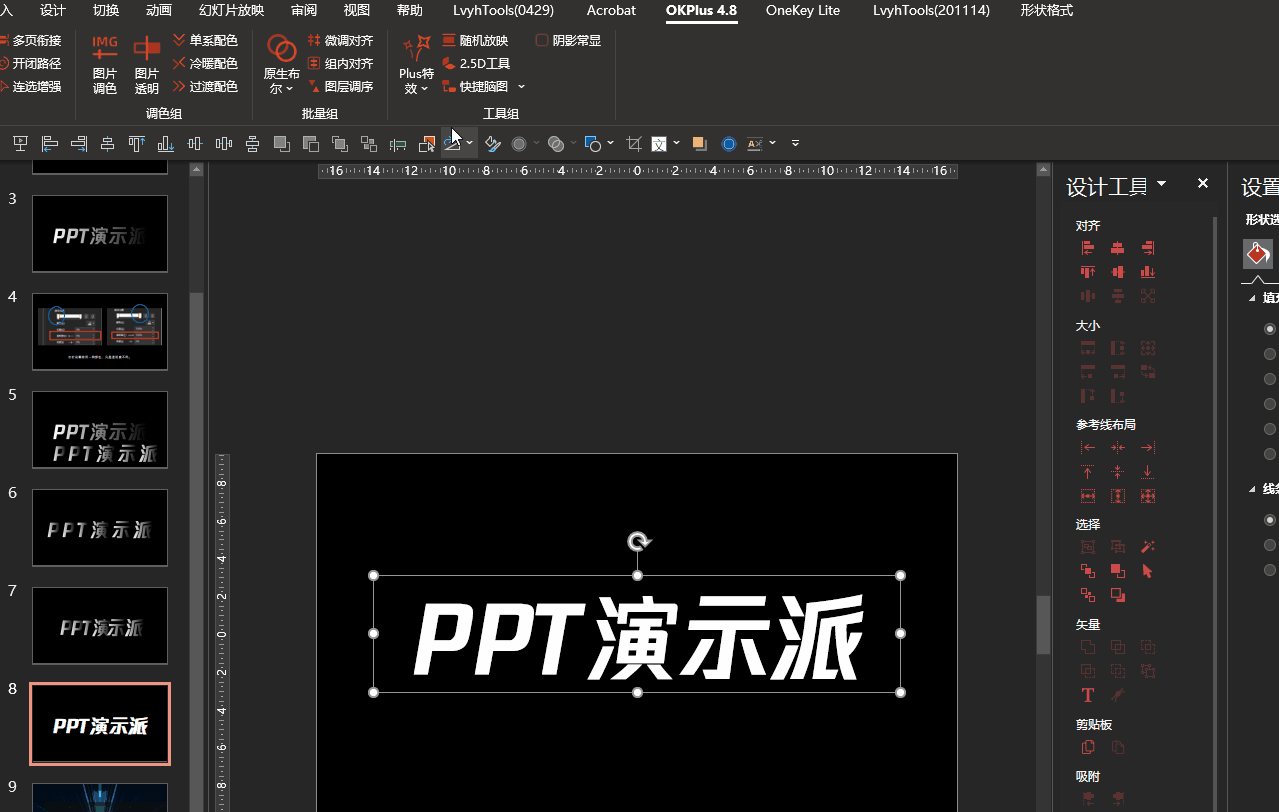Click the 图片透明 image transparency tool
Image resolution: width=1279 pixels, height=812 pixels.
point(147,64)
